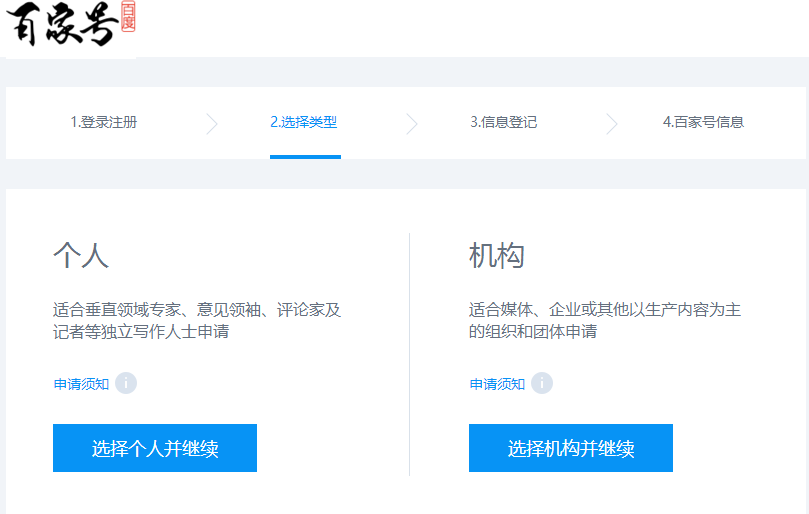The height and width of the screenshot is (514, 809).
Task: Open 申请须知 link under 个人
Action: click(x=81, y=384)
